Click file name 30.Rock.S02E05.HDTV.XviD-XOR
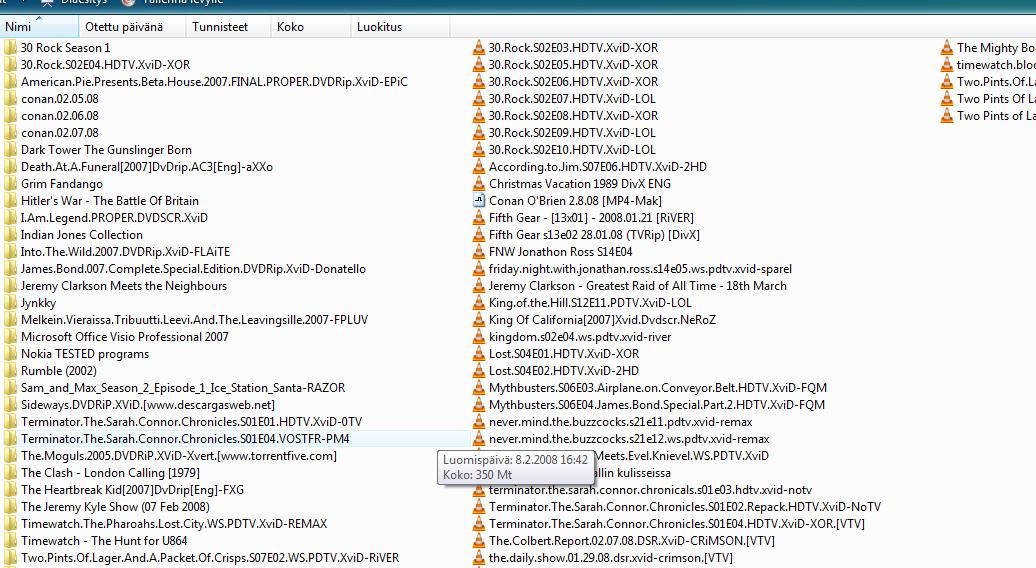This screenshot has height=568, width=1036. 574,65
